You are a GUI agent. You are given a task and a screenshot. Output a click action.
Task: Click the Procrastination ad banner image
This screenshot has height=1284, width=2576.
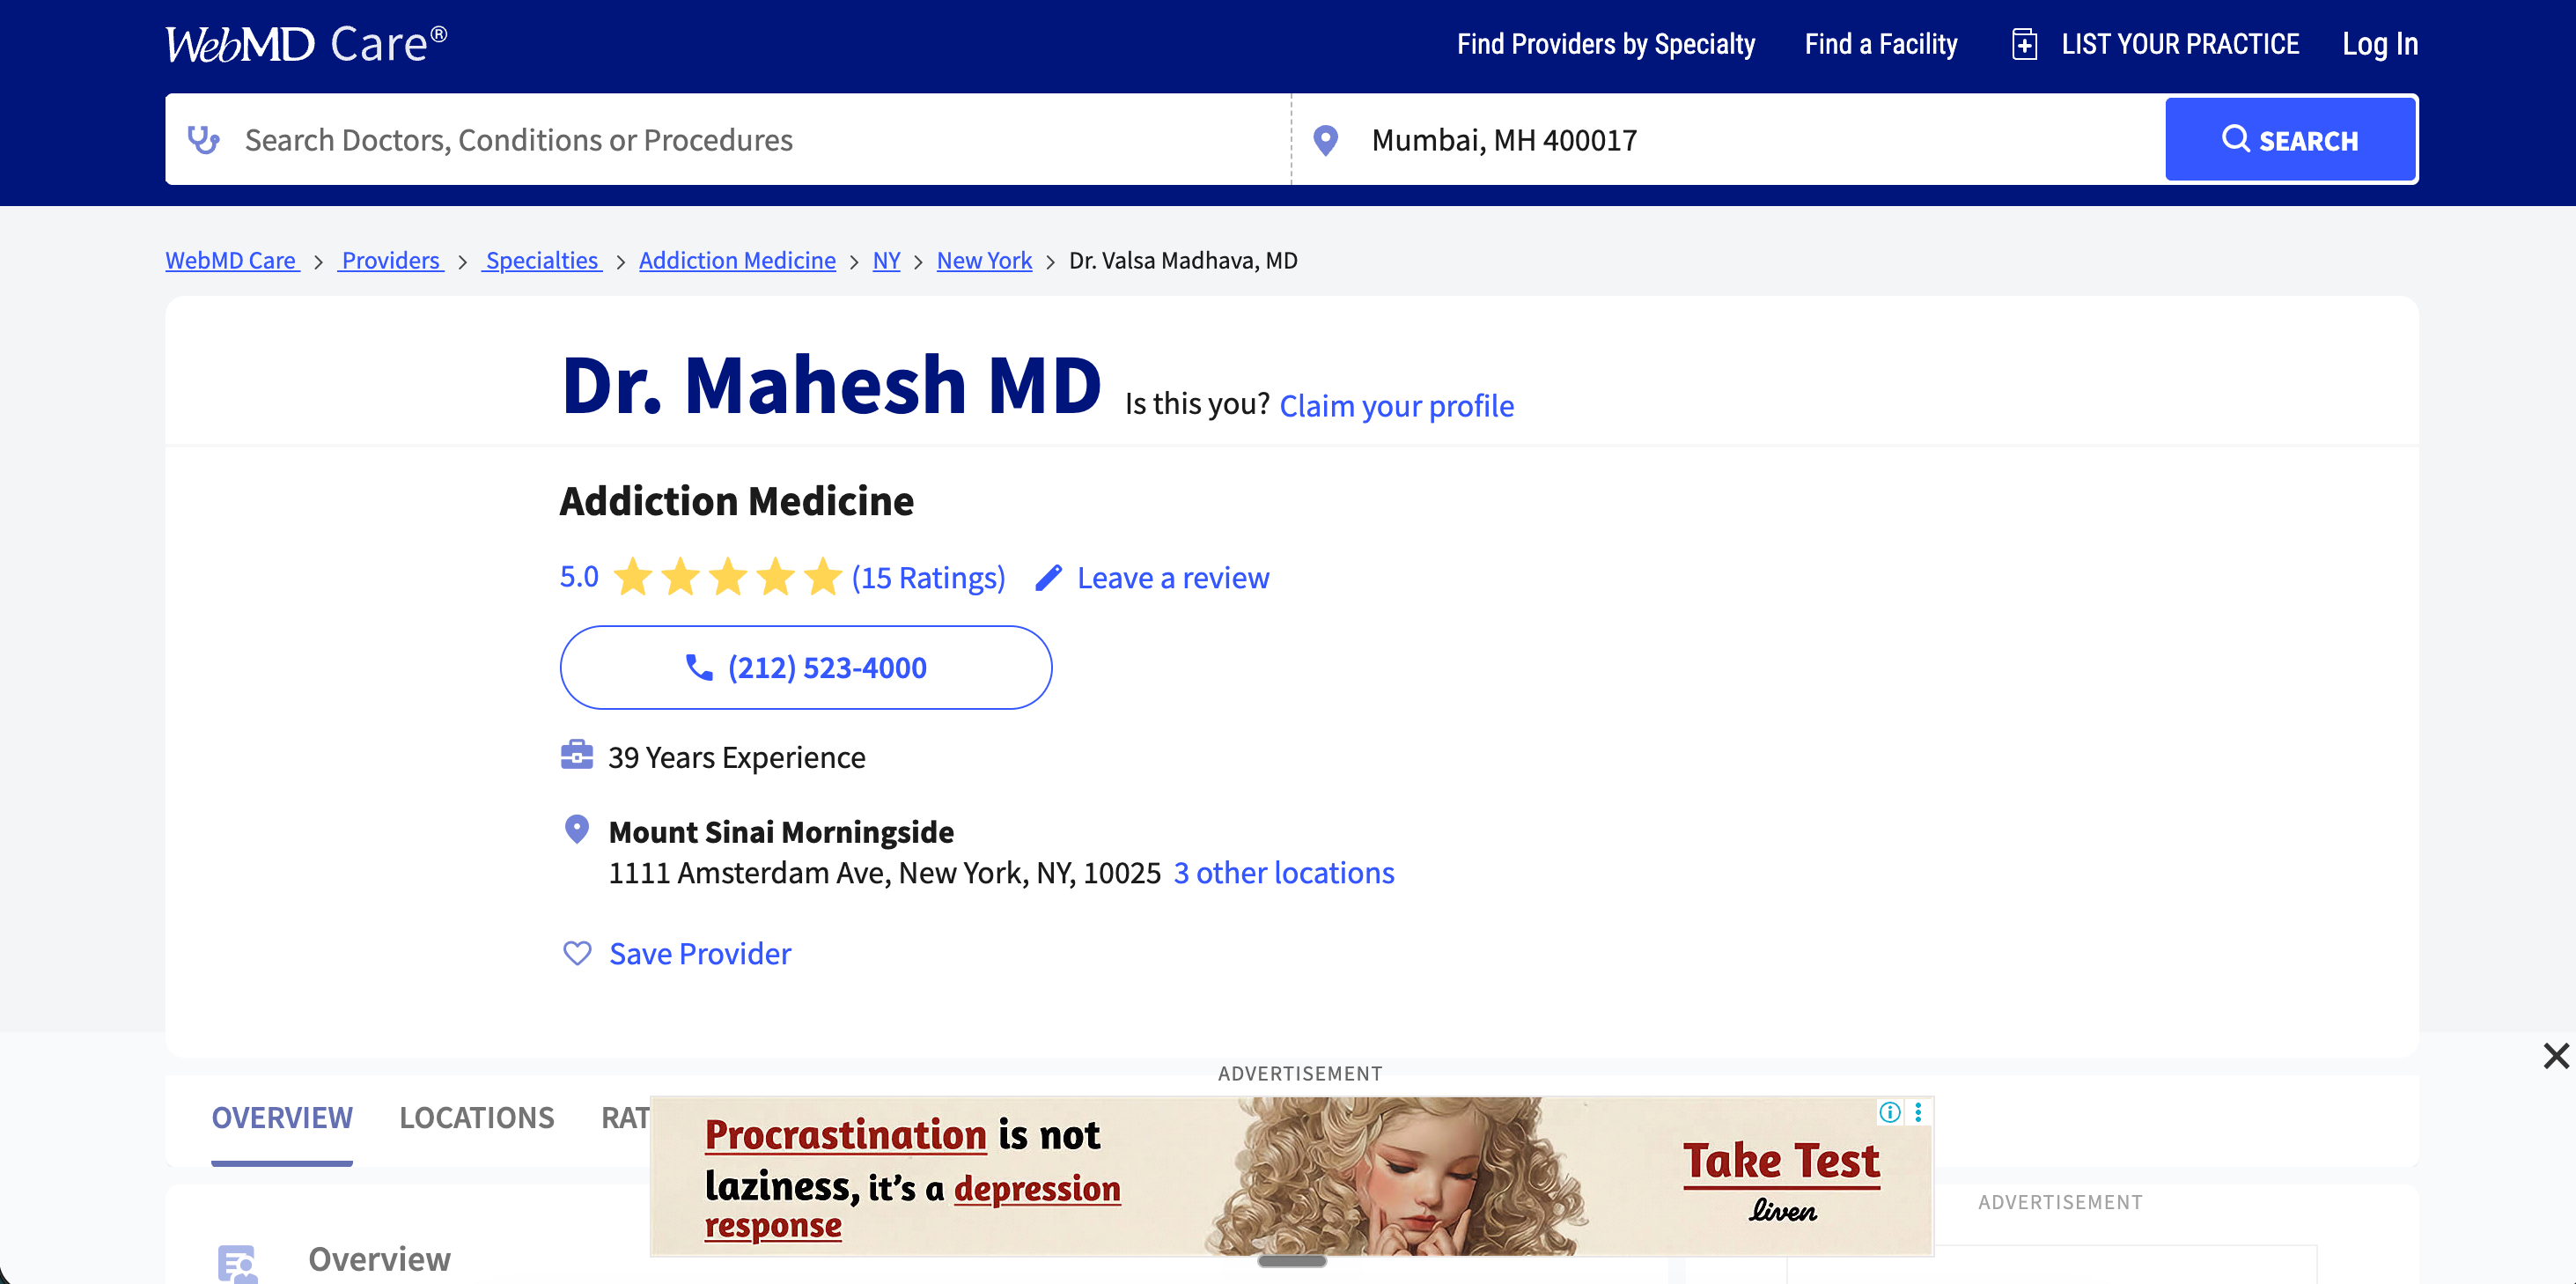pos(1291,1176)
